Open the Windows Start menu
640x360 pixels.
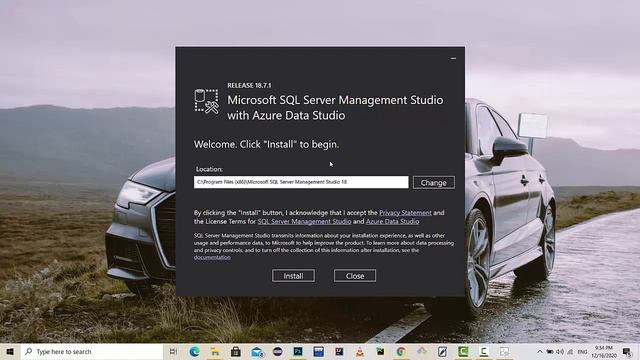[10, 351]
